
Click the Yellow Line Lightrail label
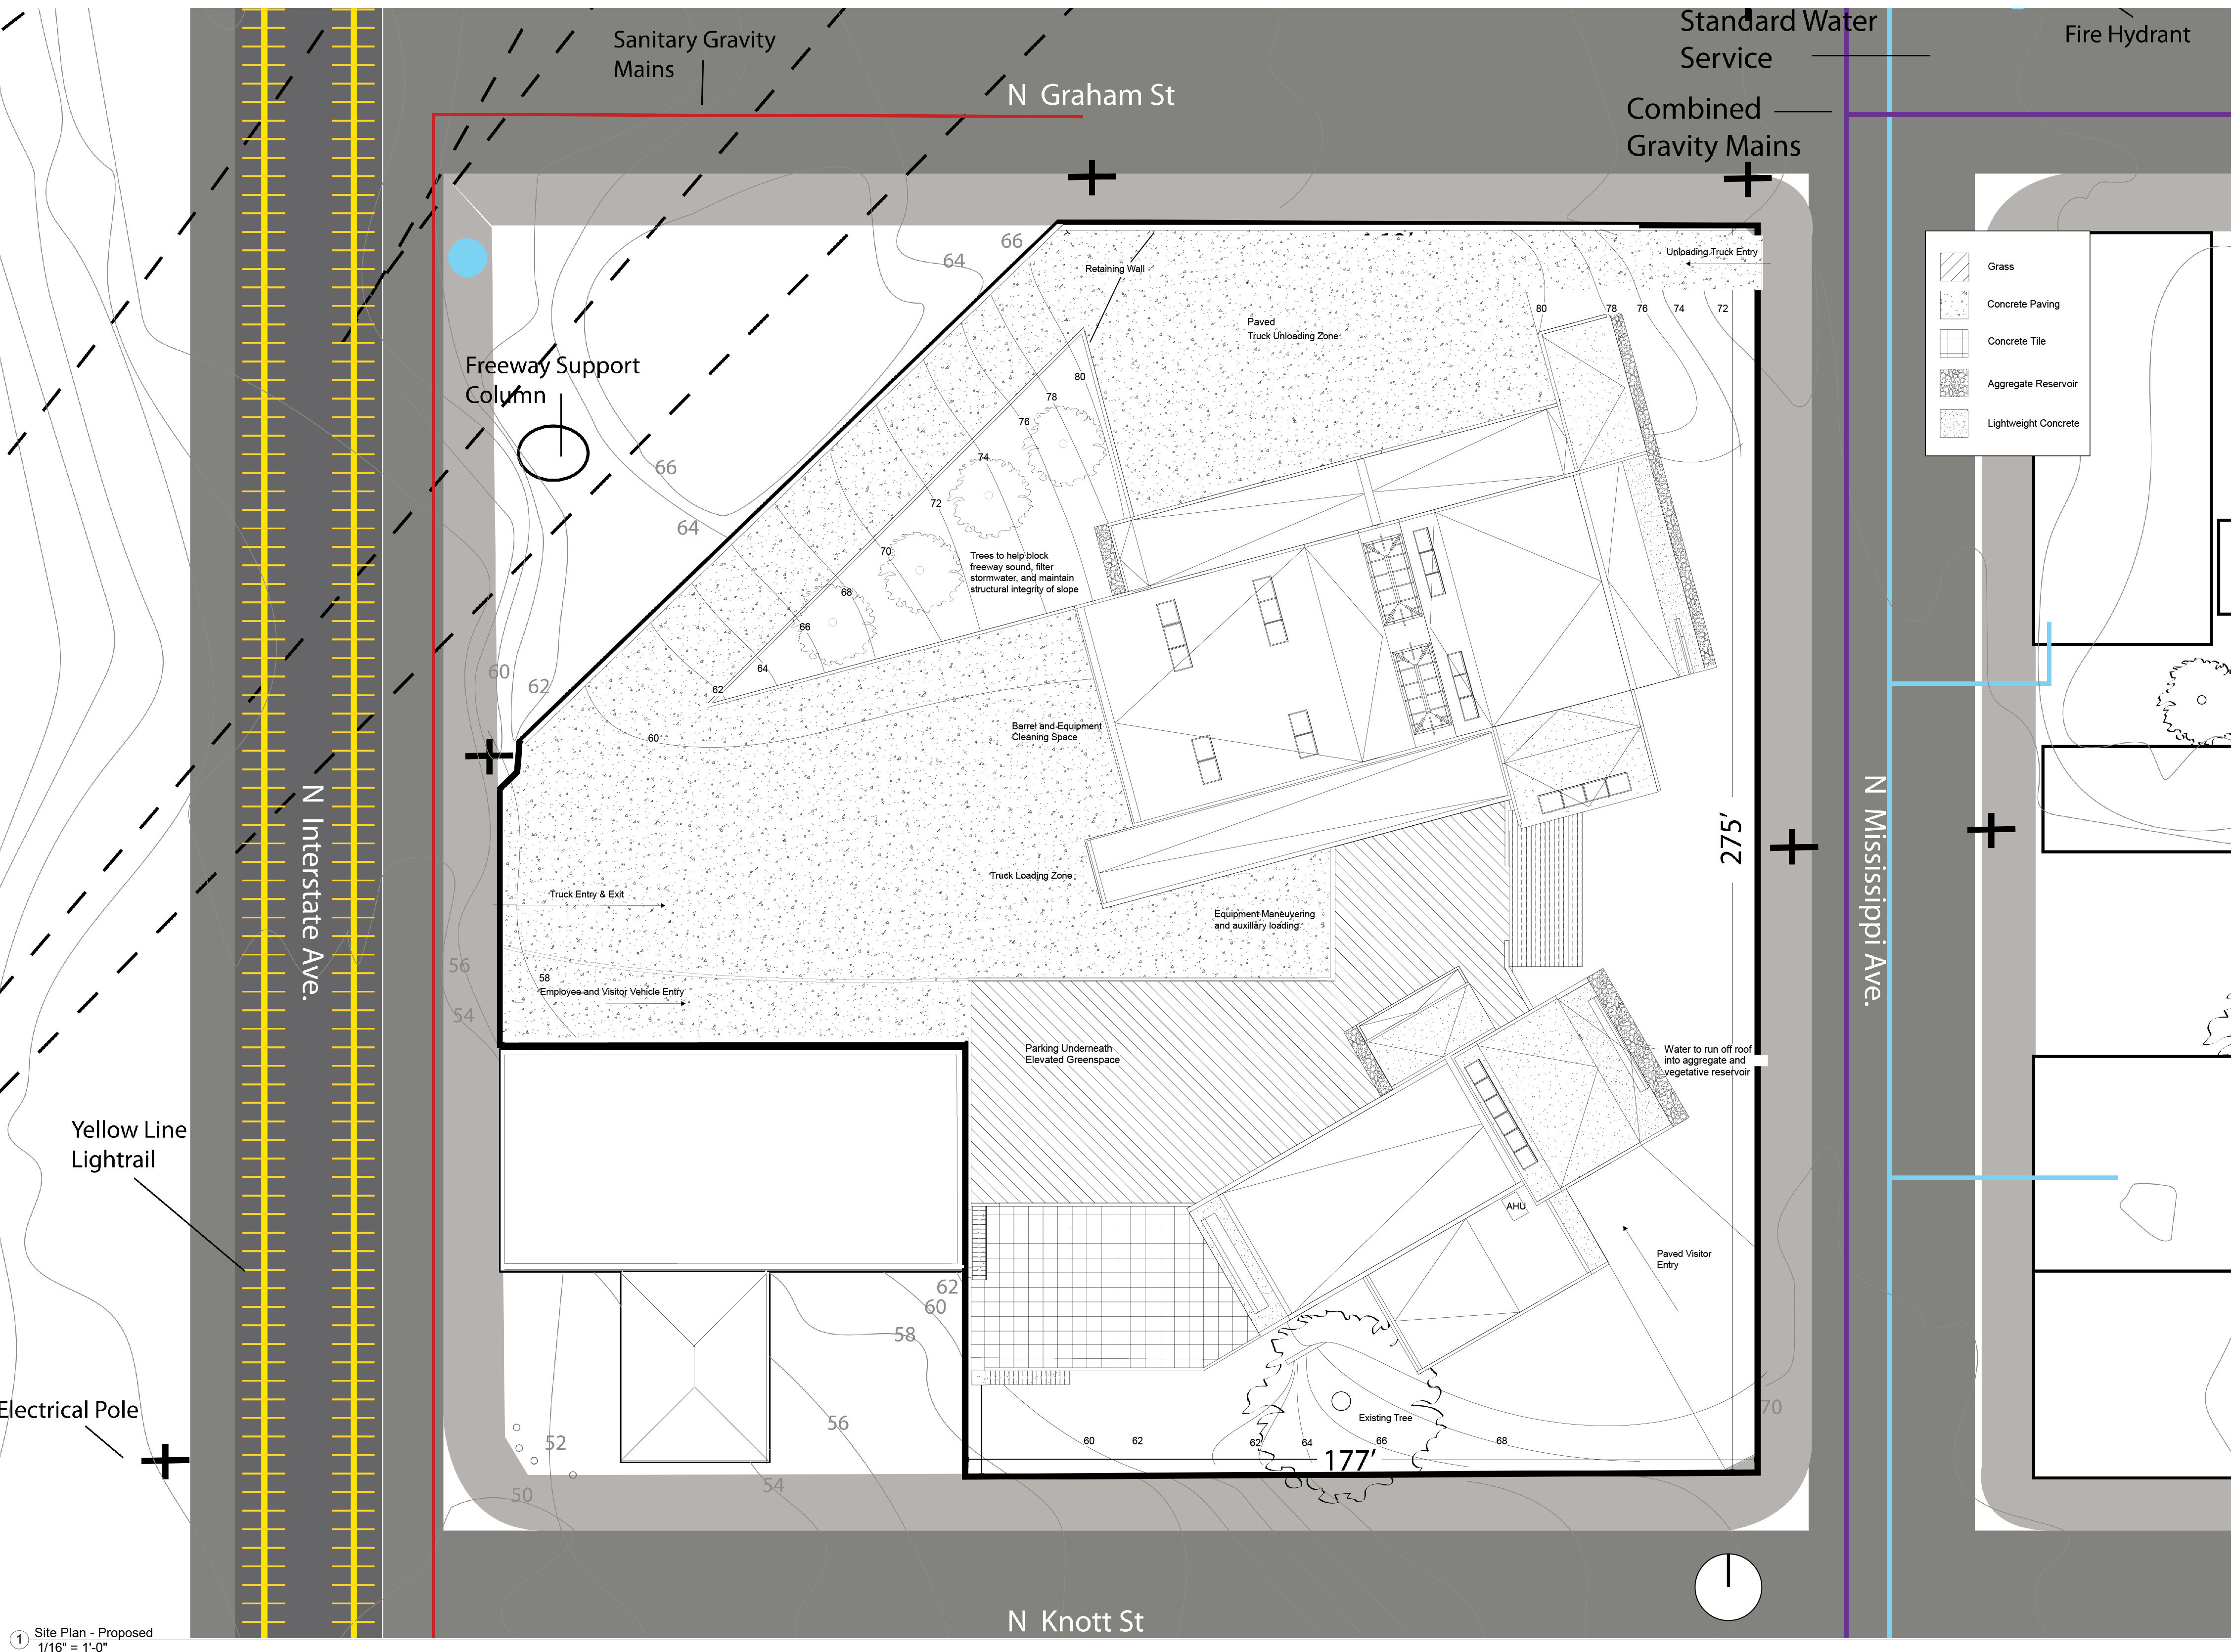(128, 1144)
